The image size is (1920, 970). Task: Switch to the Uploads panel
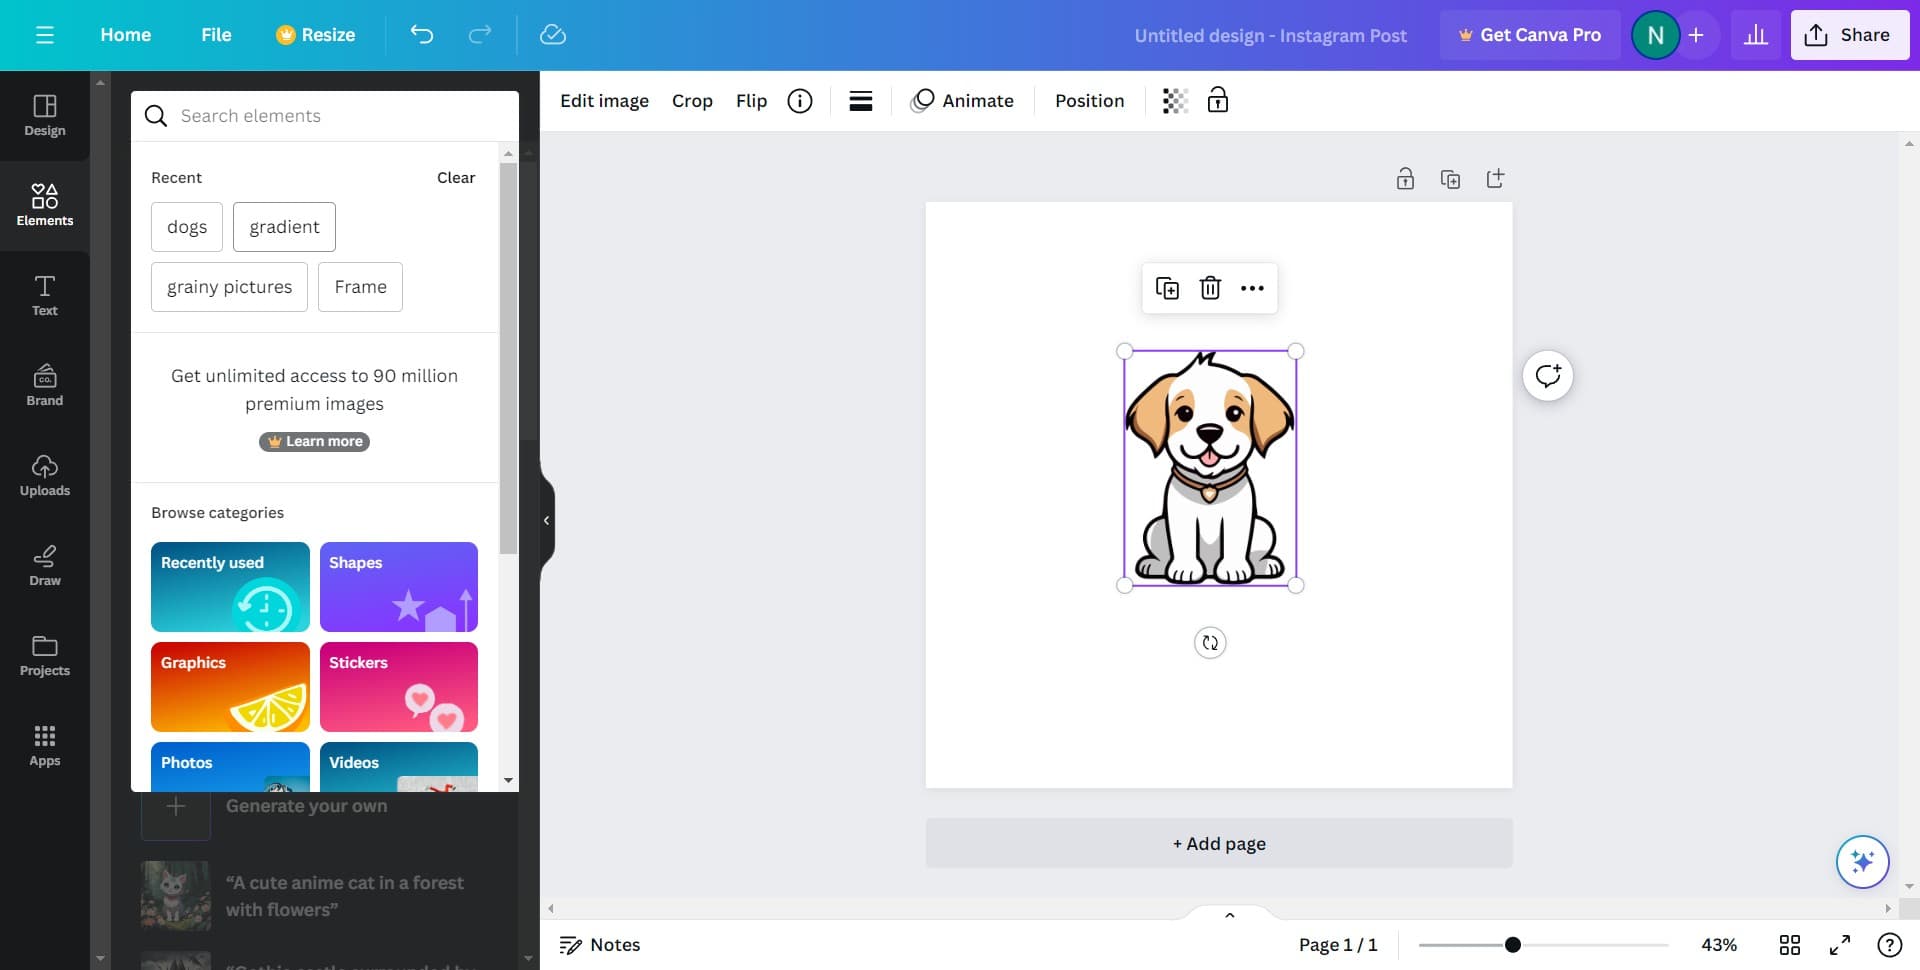click(44, 474)
